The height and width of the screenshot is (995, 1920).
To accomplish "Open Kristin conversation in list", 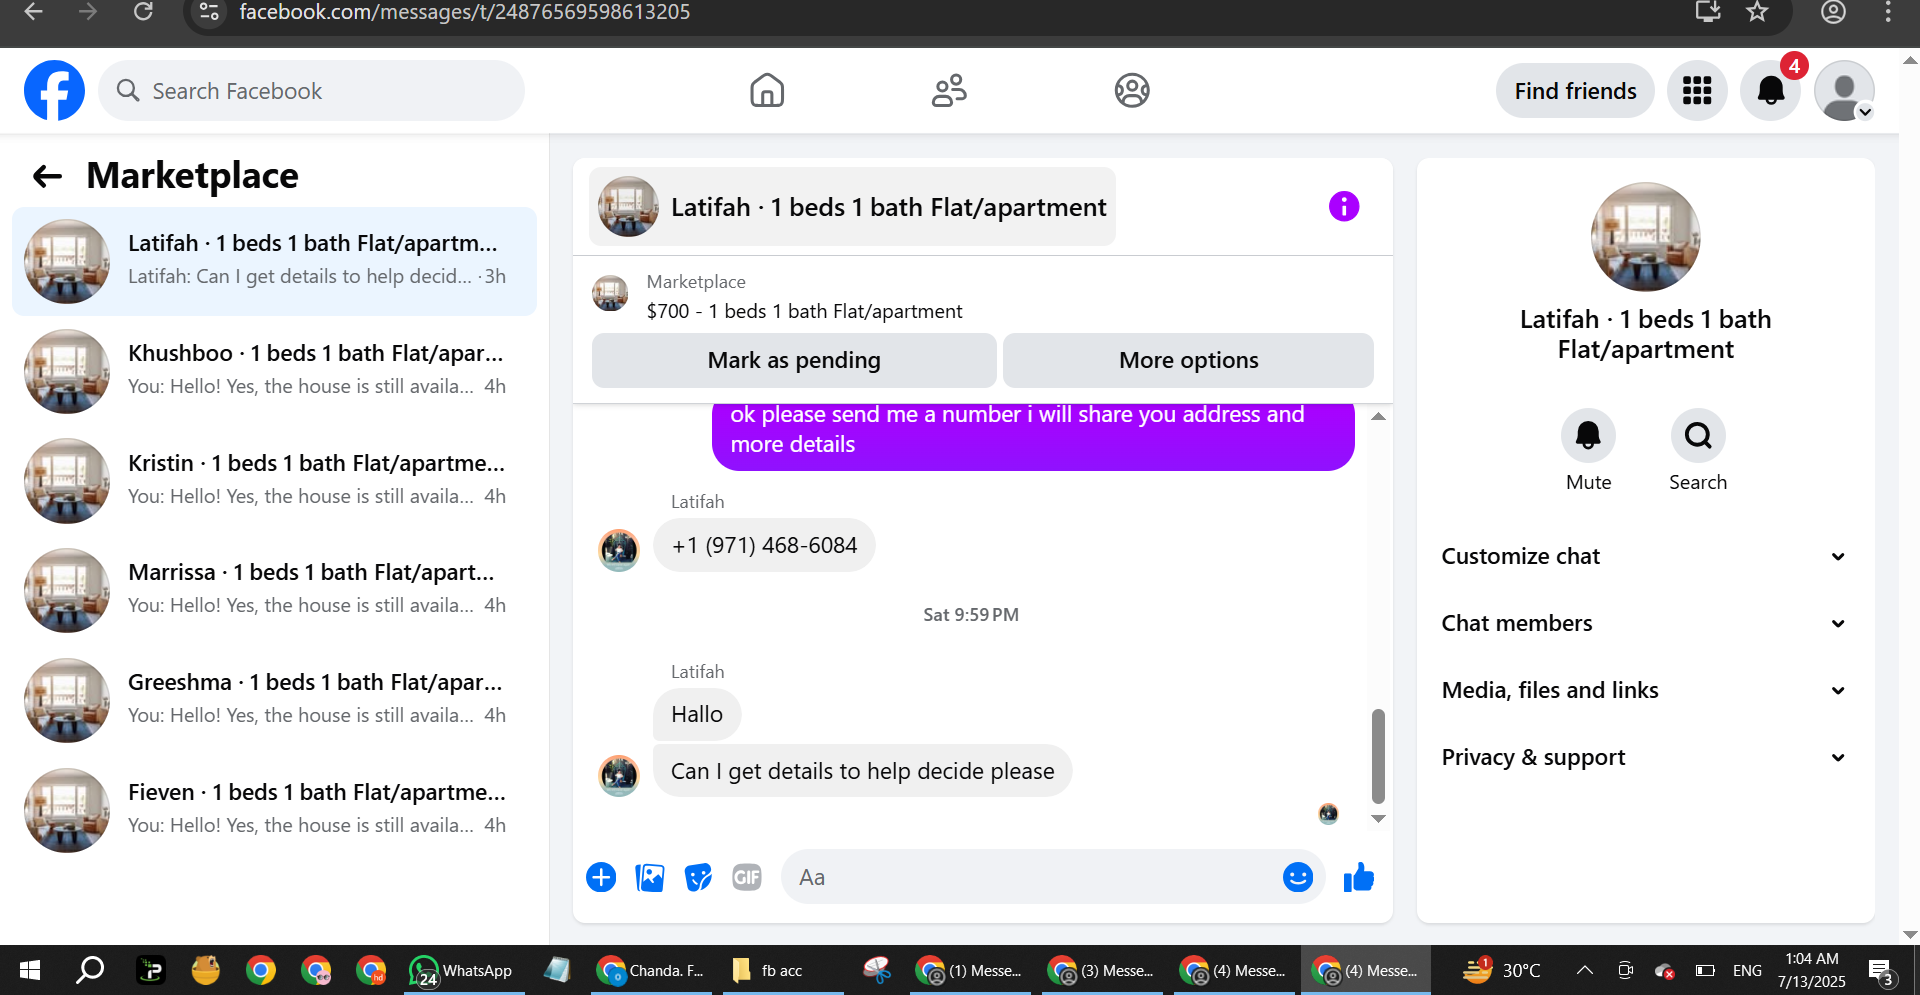I will coord(274,481).
